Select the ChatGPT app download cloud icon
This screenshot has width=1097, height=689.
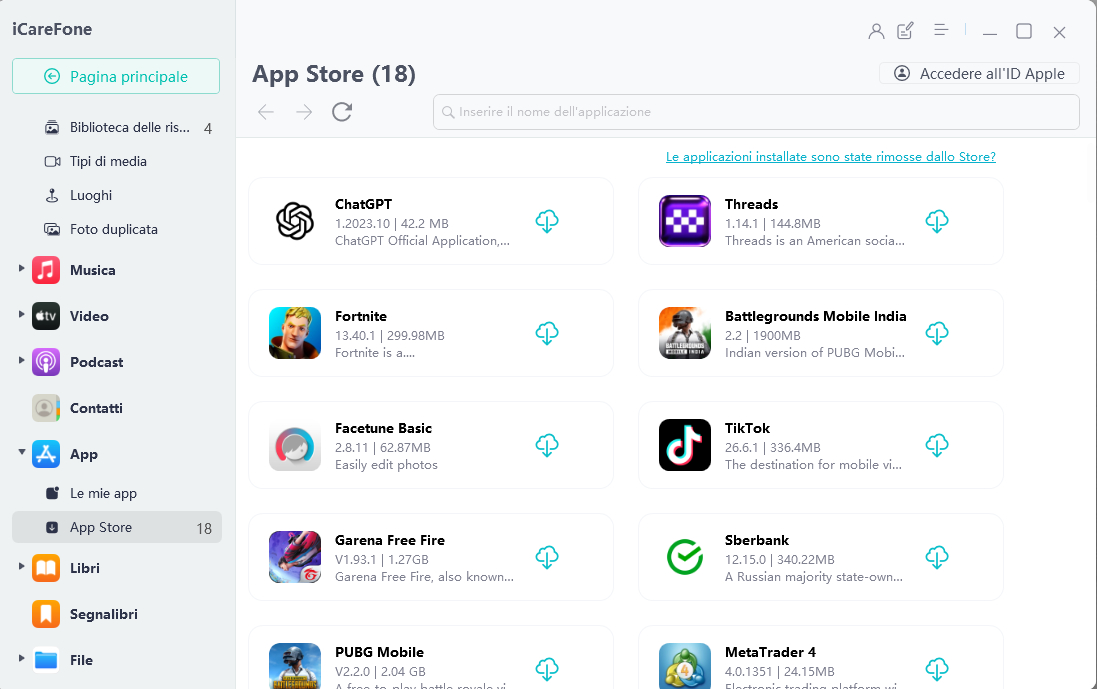[547, 221]
